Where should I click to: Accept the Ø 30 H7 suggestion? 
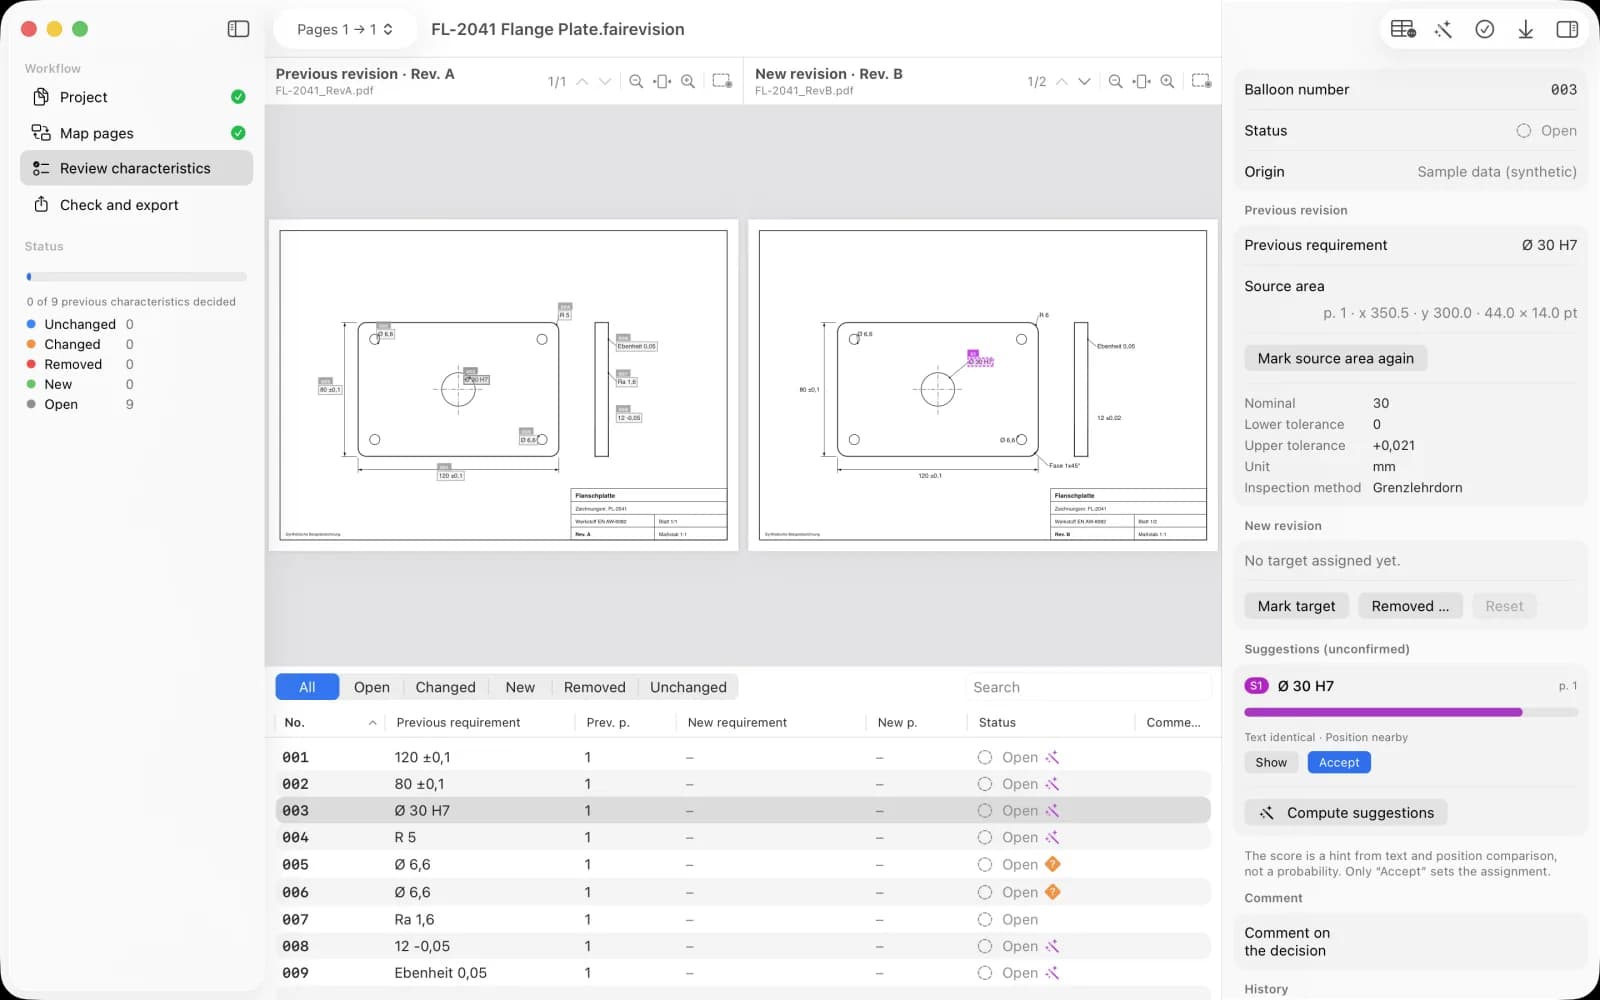coord(1339,762)
